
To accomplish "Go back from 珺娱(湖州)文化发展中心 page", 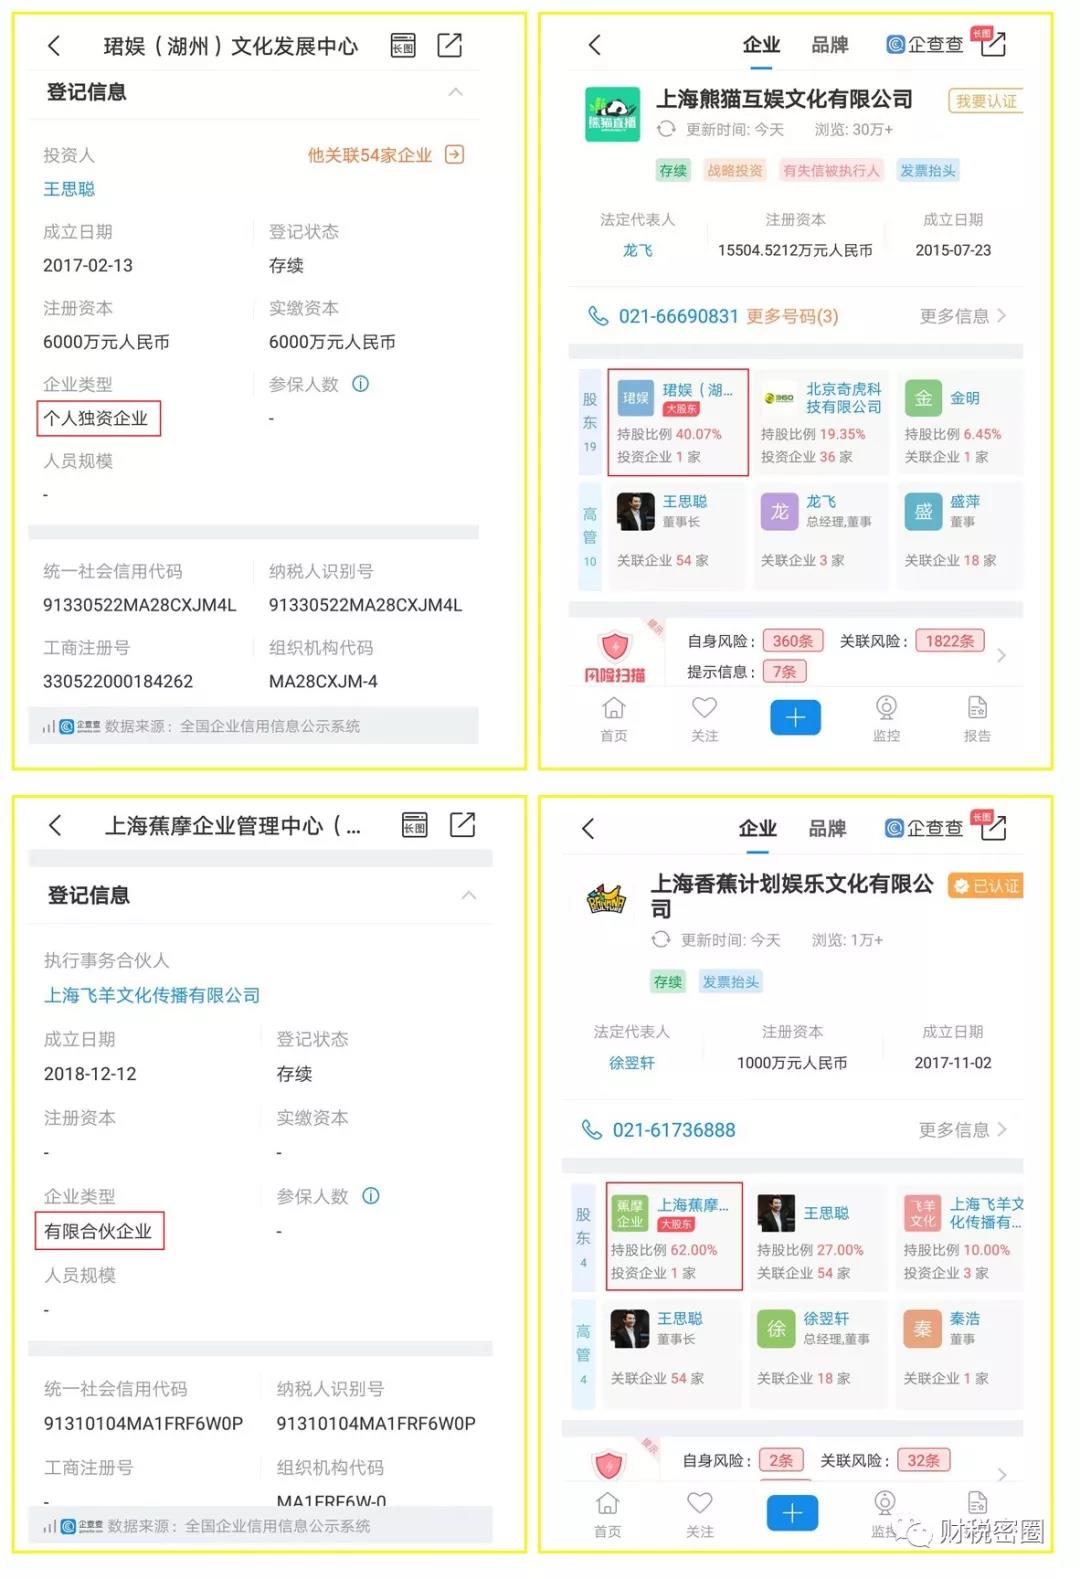I will tap(54, 46).
